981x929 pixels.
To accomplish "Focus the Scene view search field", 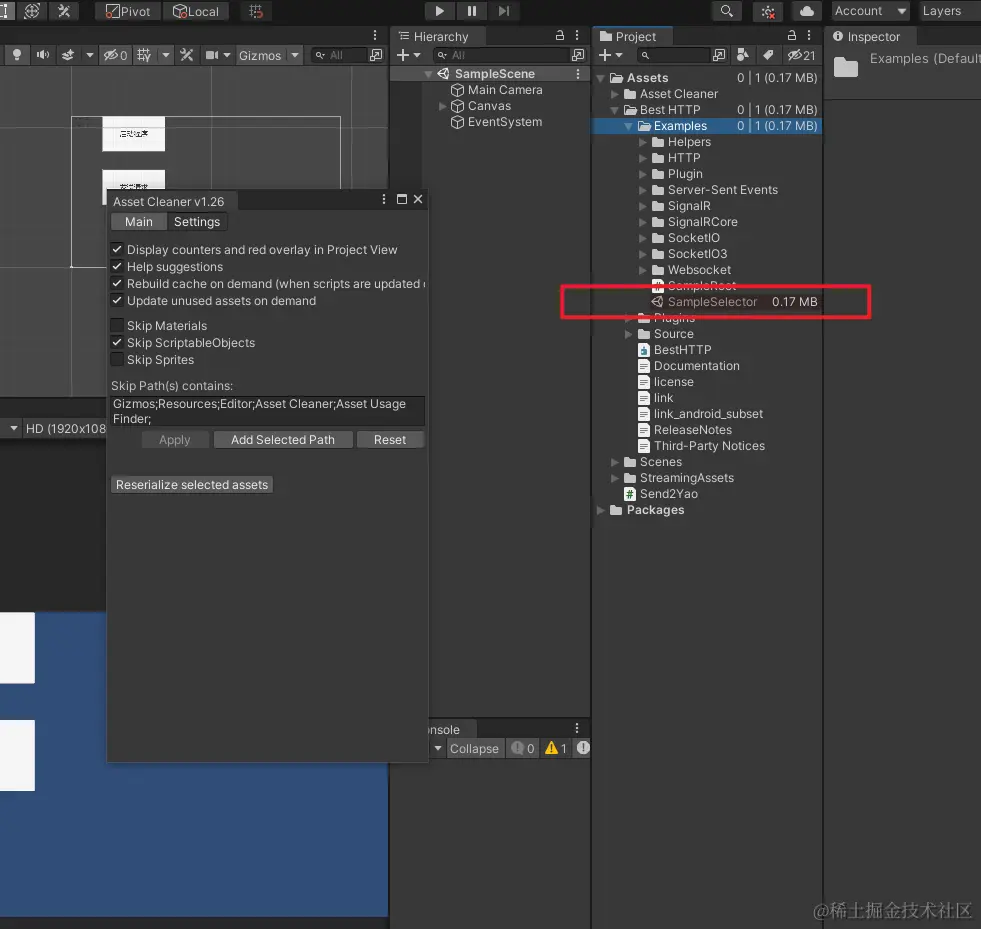I will pyautogui.click(x=338, y=55).
